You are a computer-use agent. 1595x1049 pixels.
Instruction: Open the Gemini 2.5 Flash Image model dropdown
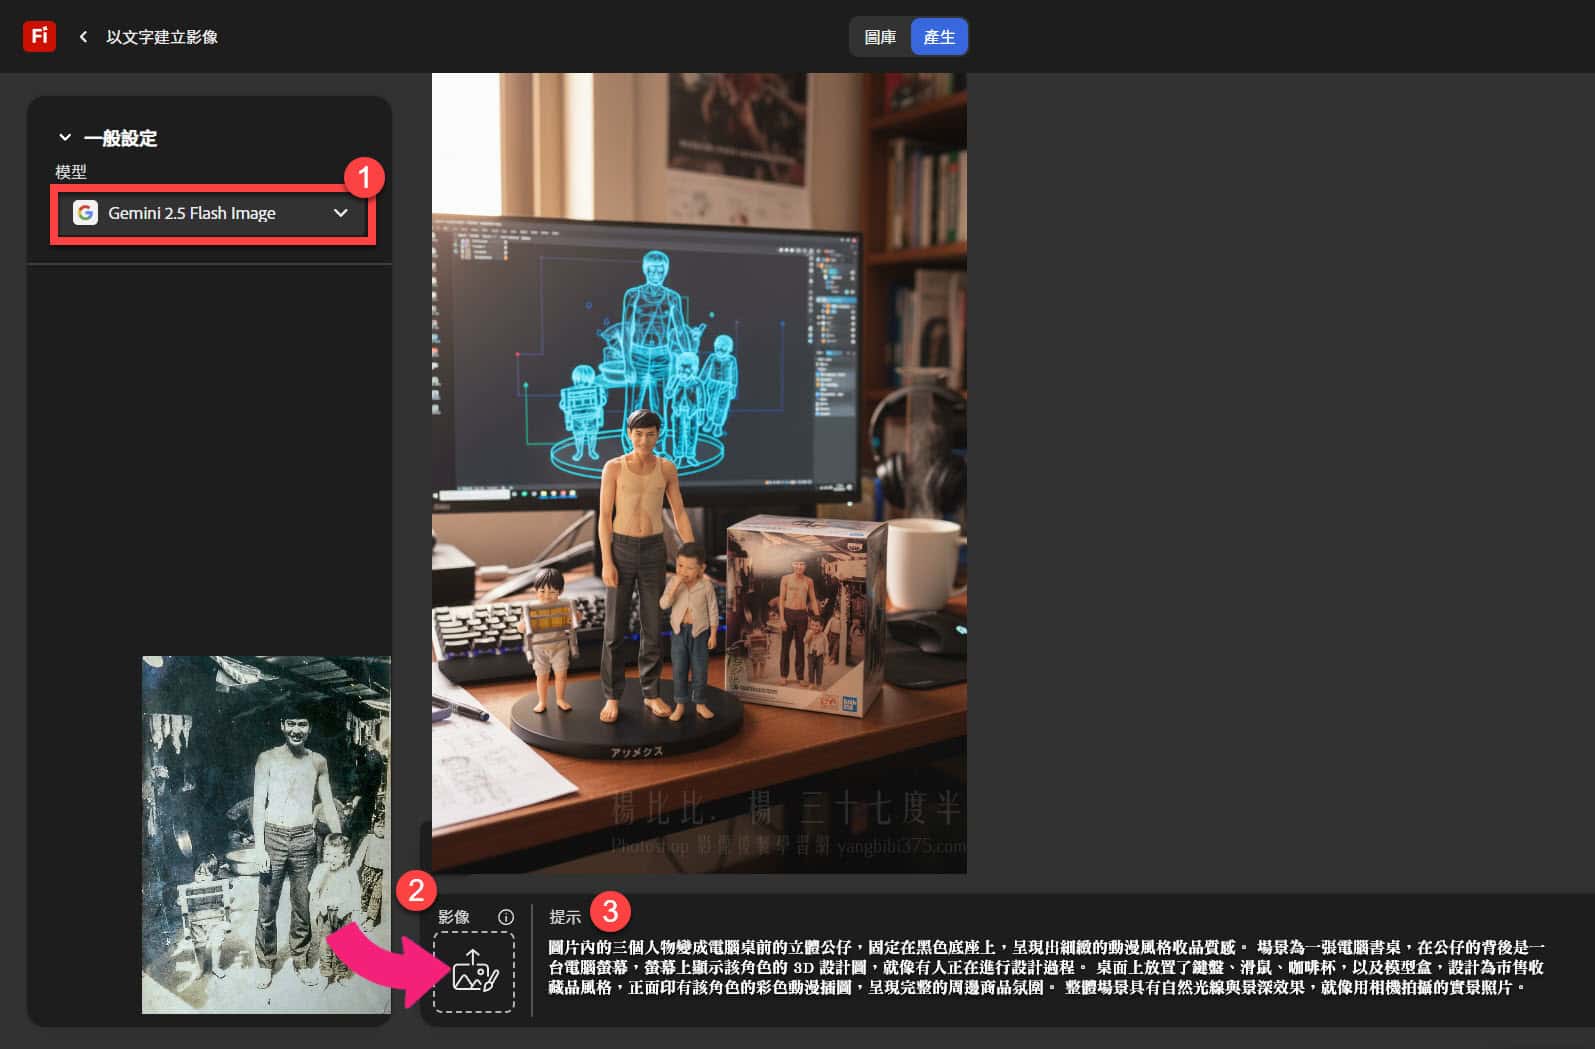point(212,213)
